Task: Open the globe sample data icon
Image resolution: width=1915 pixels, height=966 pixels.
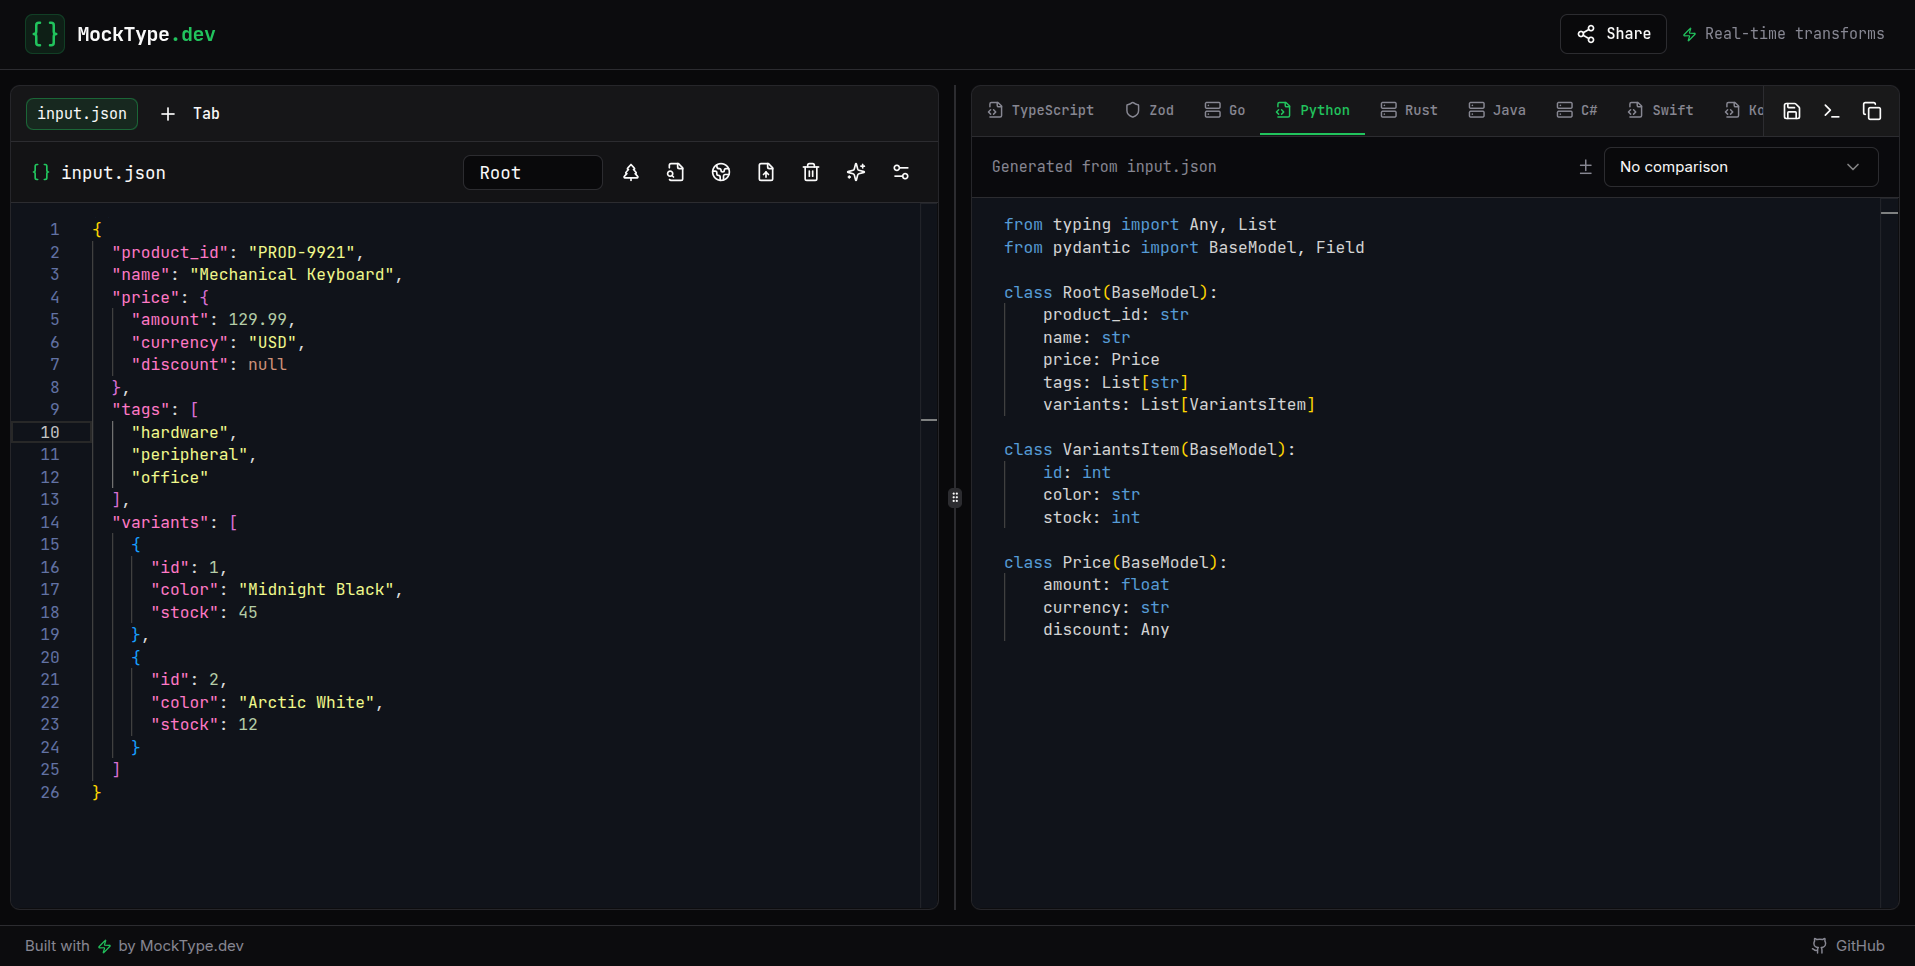Action: (x=721, y=172)
